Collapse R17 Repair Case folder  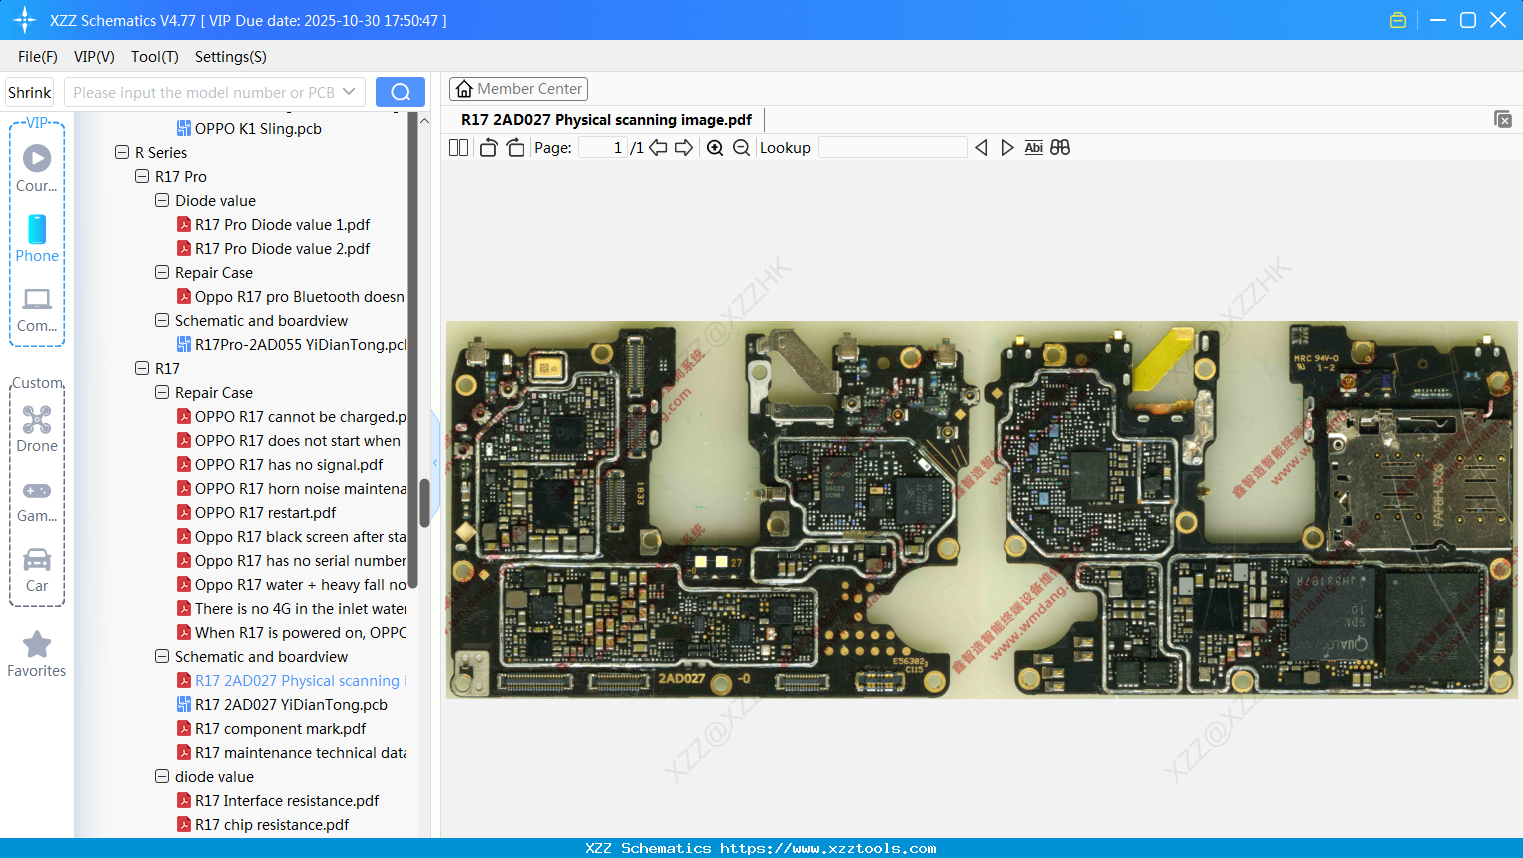pos(162,392)
